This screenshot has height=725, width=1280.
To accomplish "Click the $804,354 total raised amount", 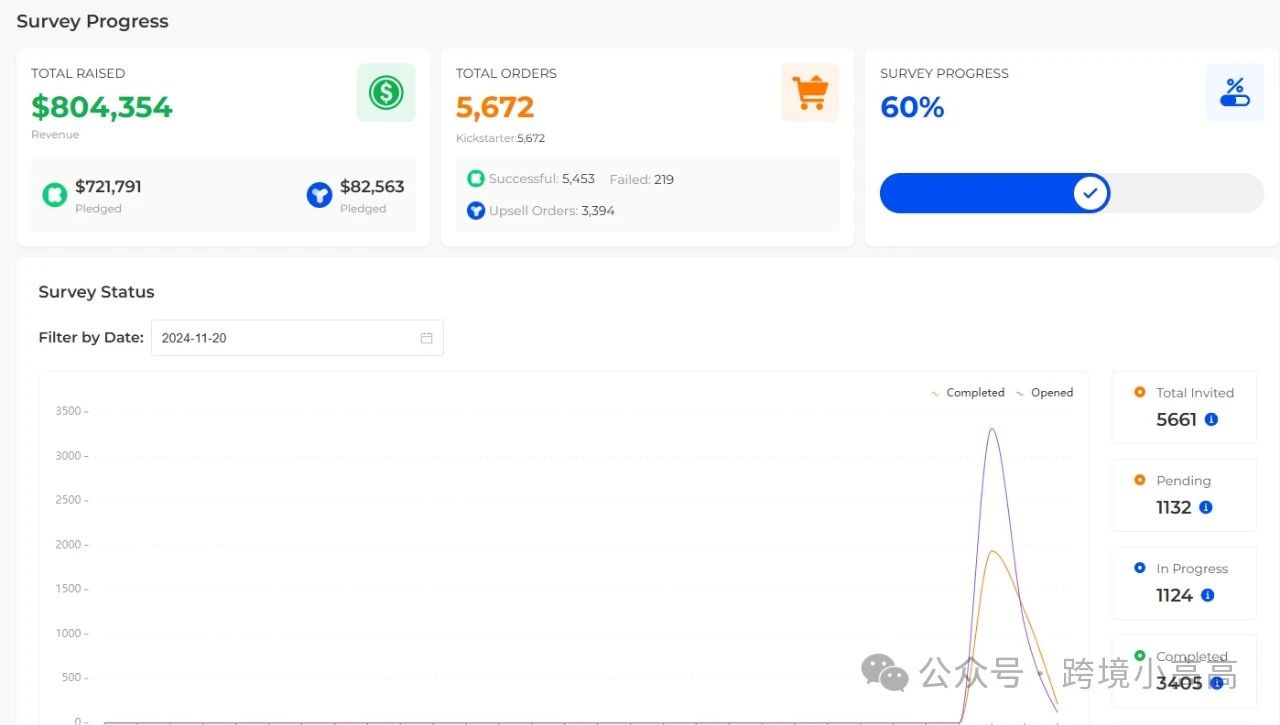I will (102, 107).
